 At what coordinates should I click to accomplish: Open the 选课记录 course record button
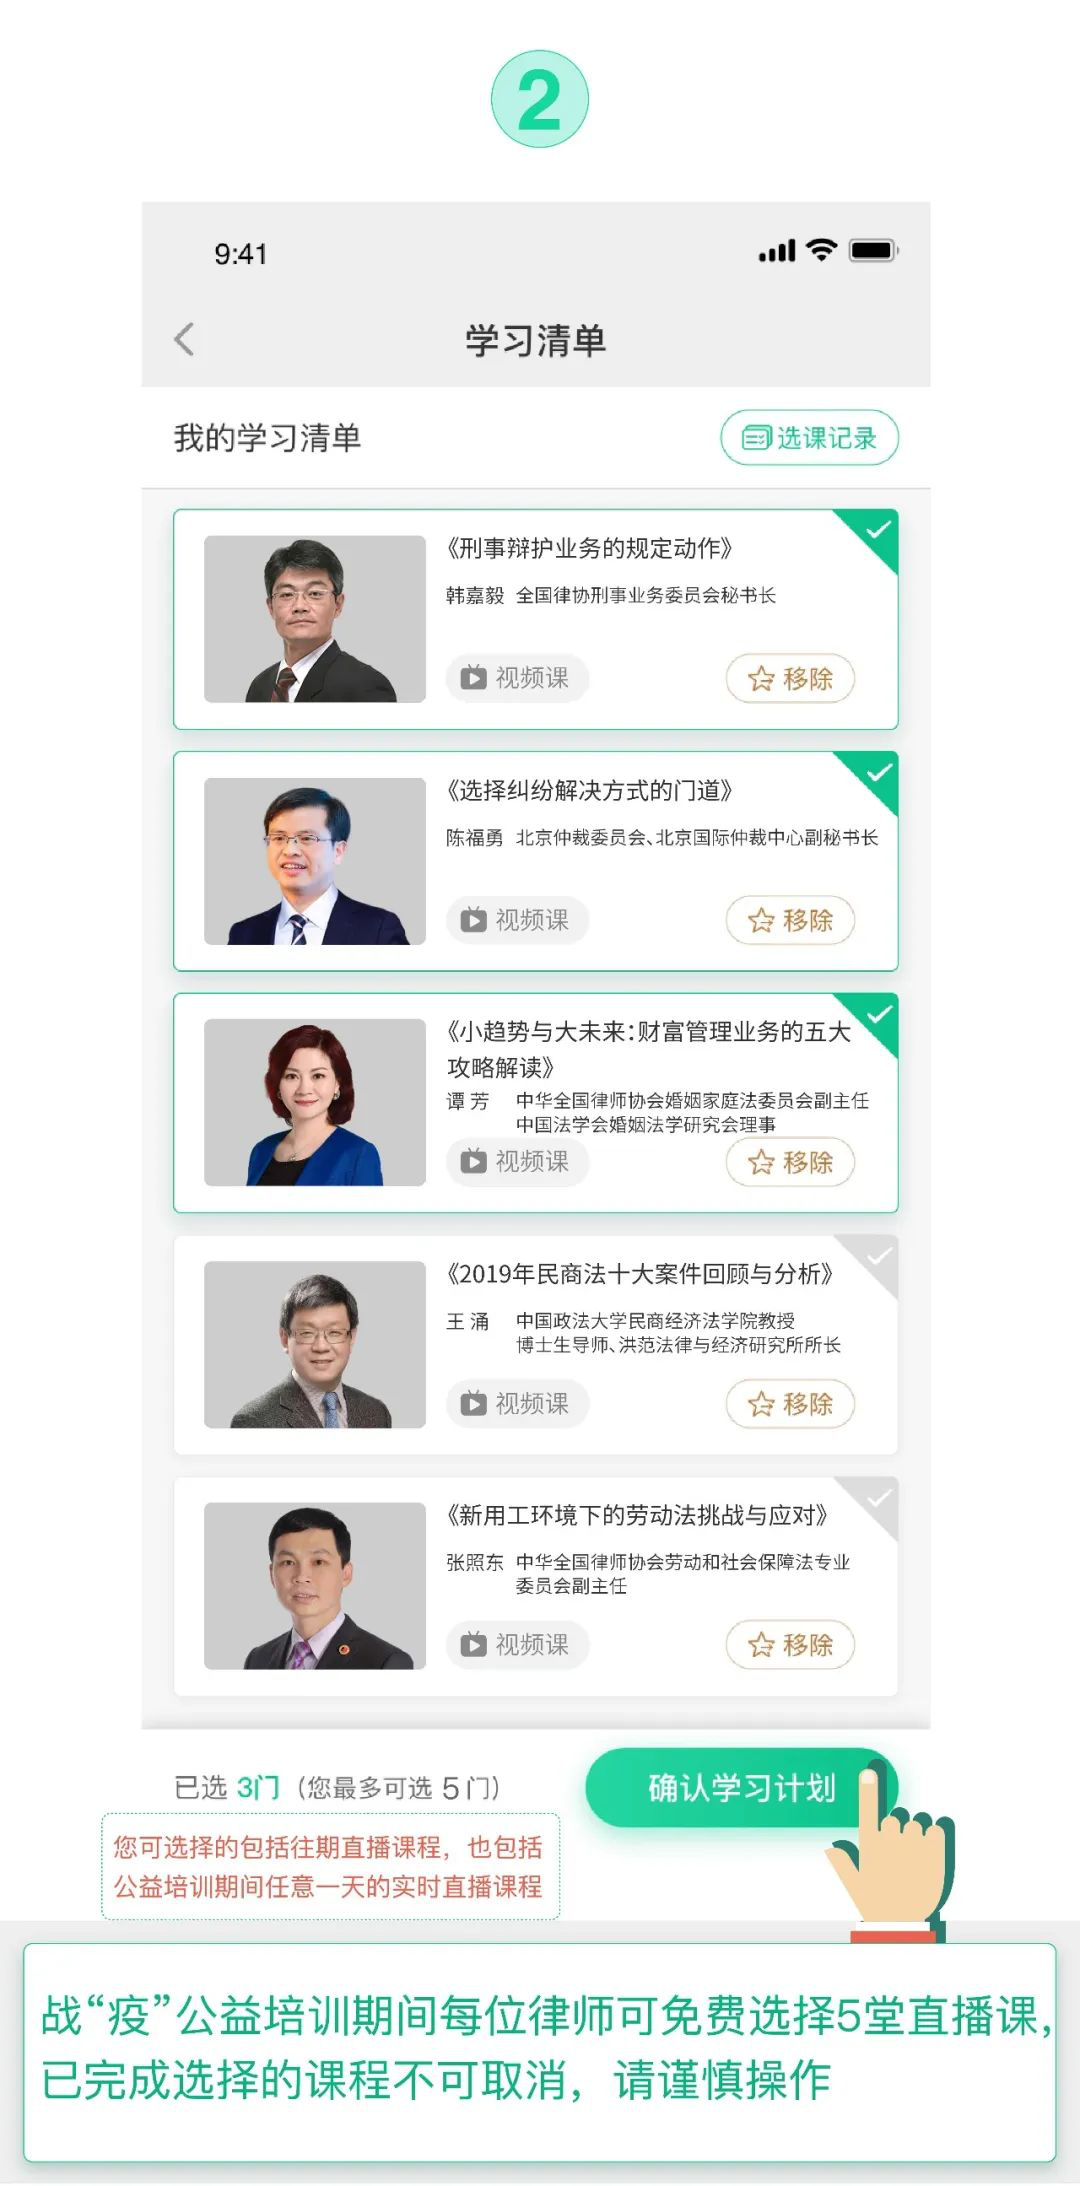[809, 437]
